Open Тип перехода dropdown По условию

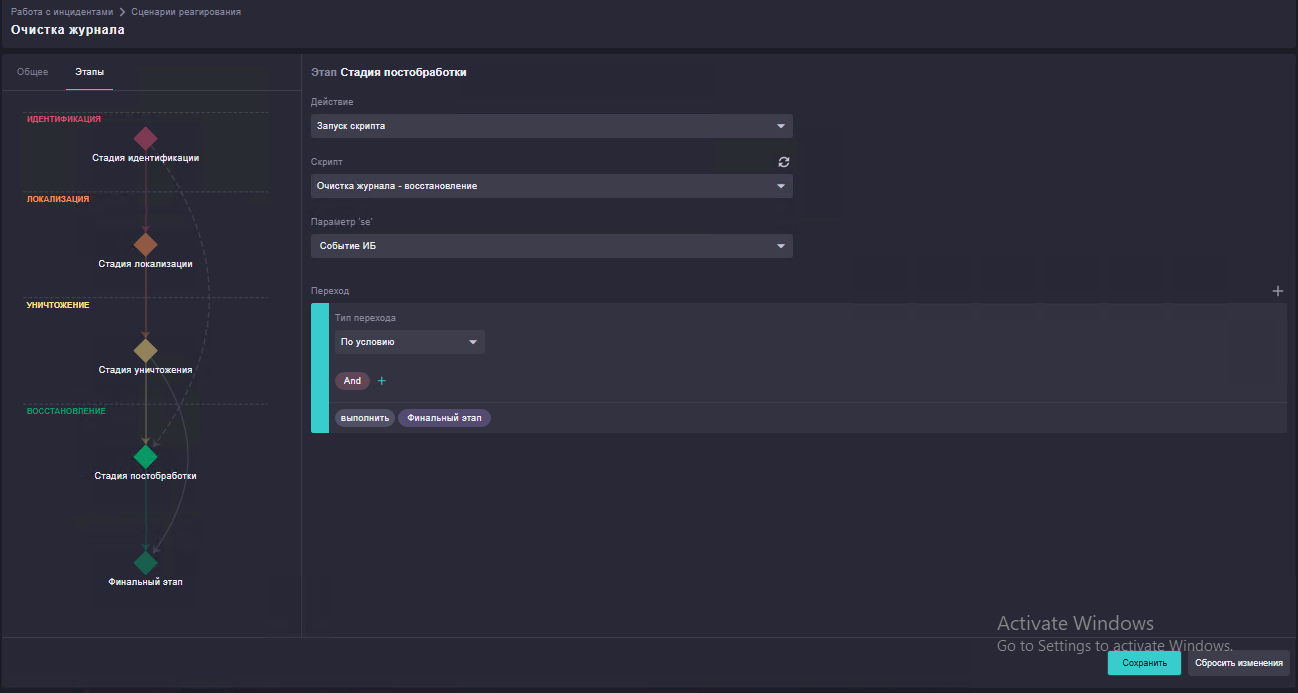pyautogui.click(x=410, y=342)
